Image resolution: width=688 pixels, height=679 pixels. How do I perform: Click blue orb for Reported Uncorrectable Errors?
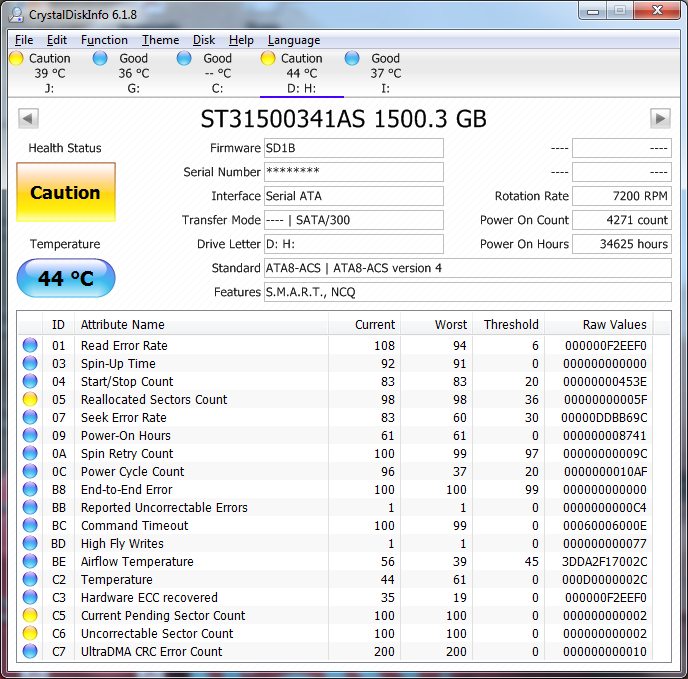pyautogui.click(x=30, y=507)
